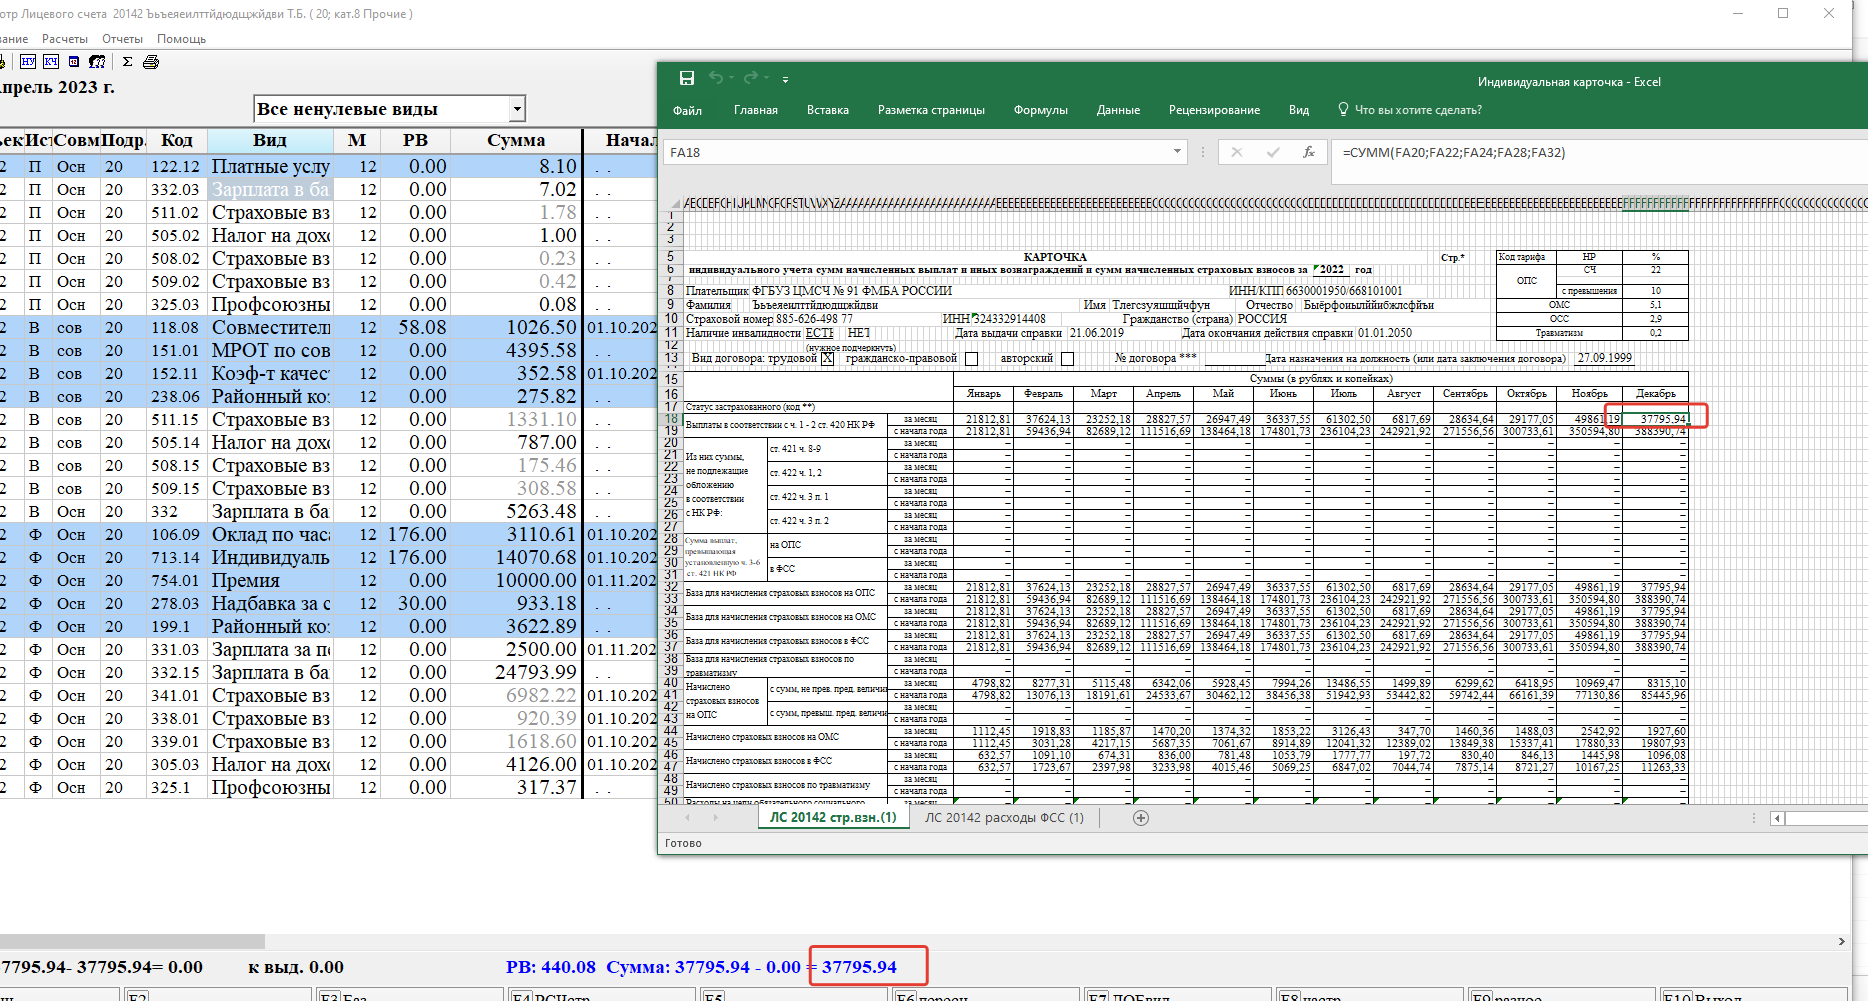The image size is (1868, 1001).
Task: Open the Помощь menu
Action: pyautogui.click(x=181, y=39)
